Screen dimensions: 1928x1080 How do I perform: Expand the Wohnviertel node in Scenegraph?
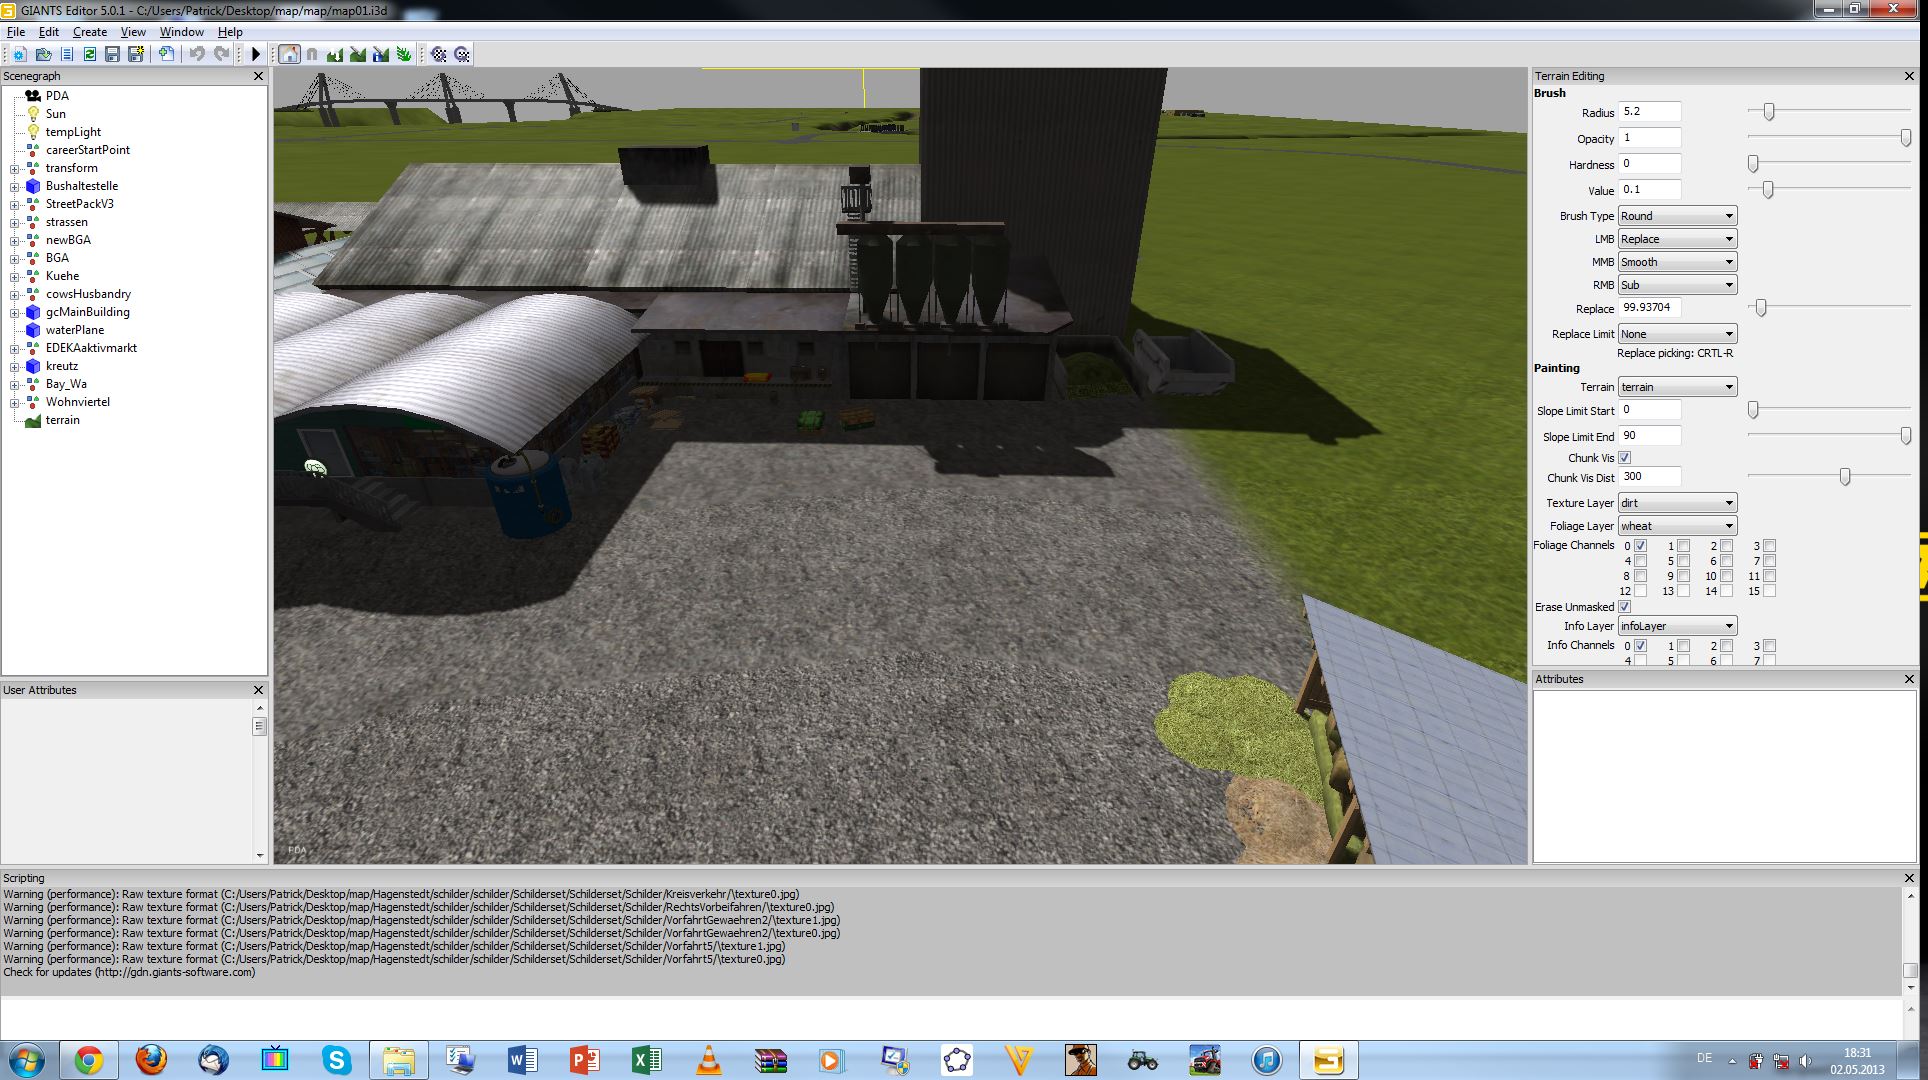click(15, 402)
